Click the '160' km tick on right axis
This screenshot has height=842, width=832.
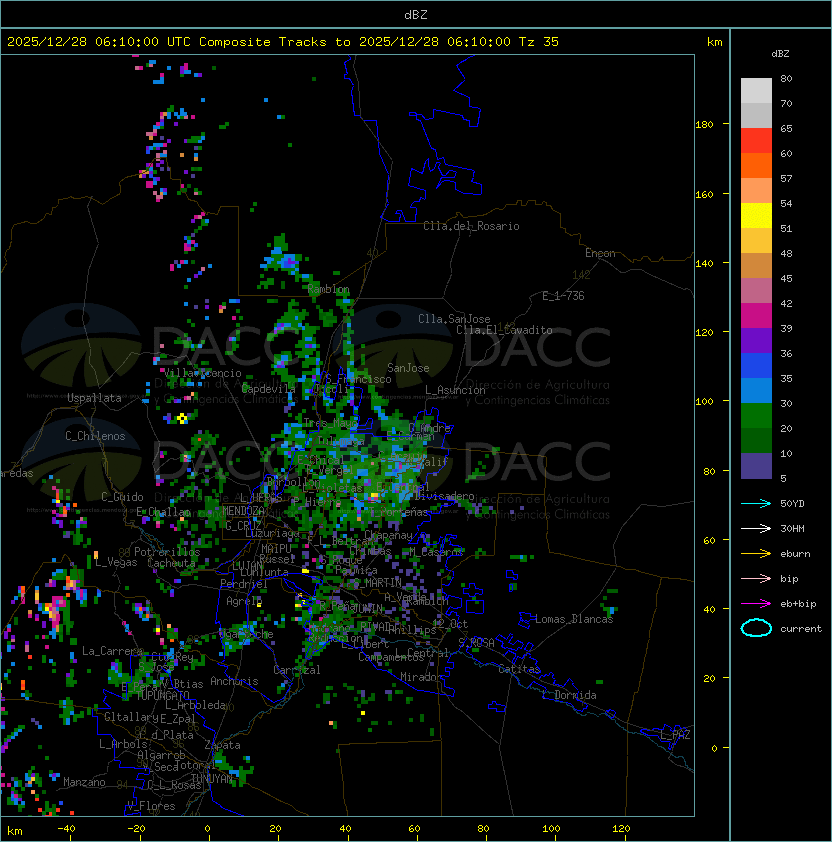click(704, 194)
